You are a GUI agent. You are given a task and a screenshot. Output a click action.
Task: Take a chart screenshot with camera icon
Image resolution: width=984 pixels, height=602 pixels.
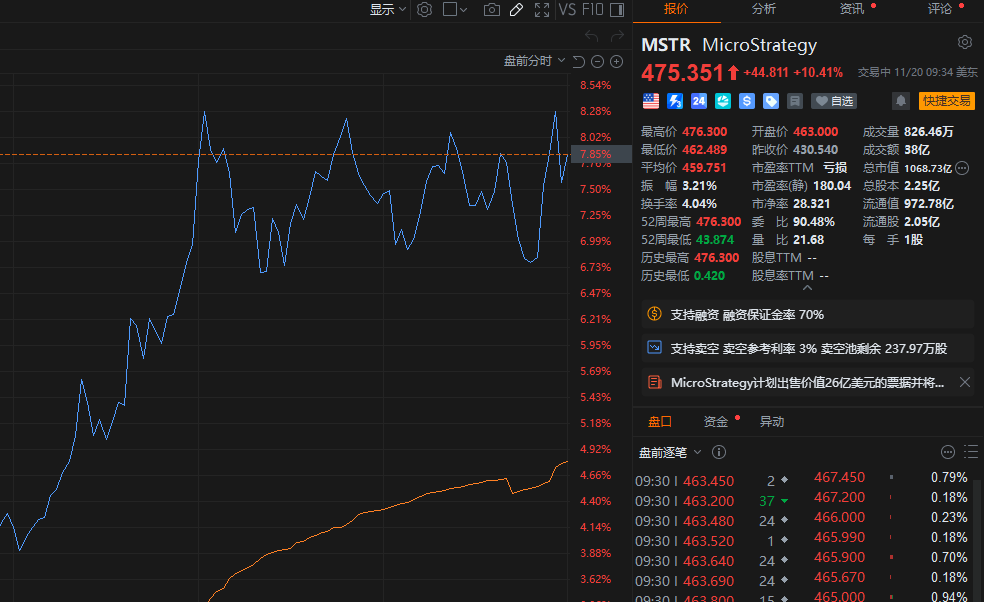491,9
